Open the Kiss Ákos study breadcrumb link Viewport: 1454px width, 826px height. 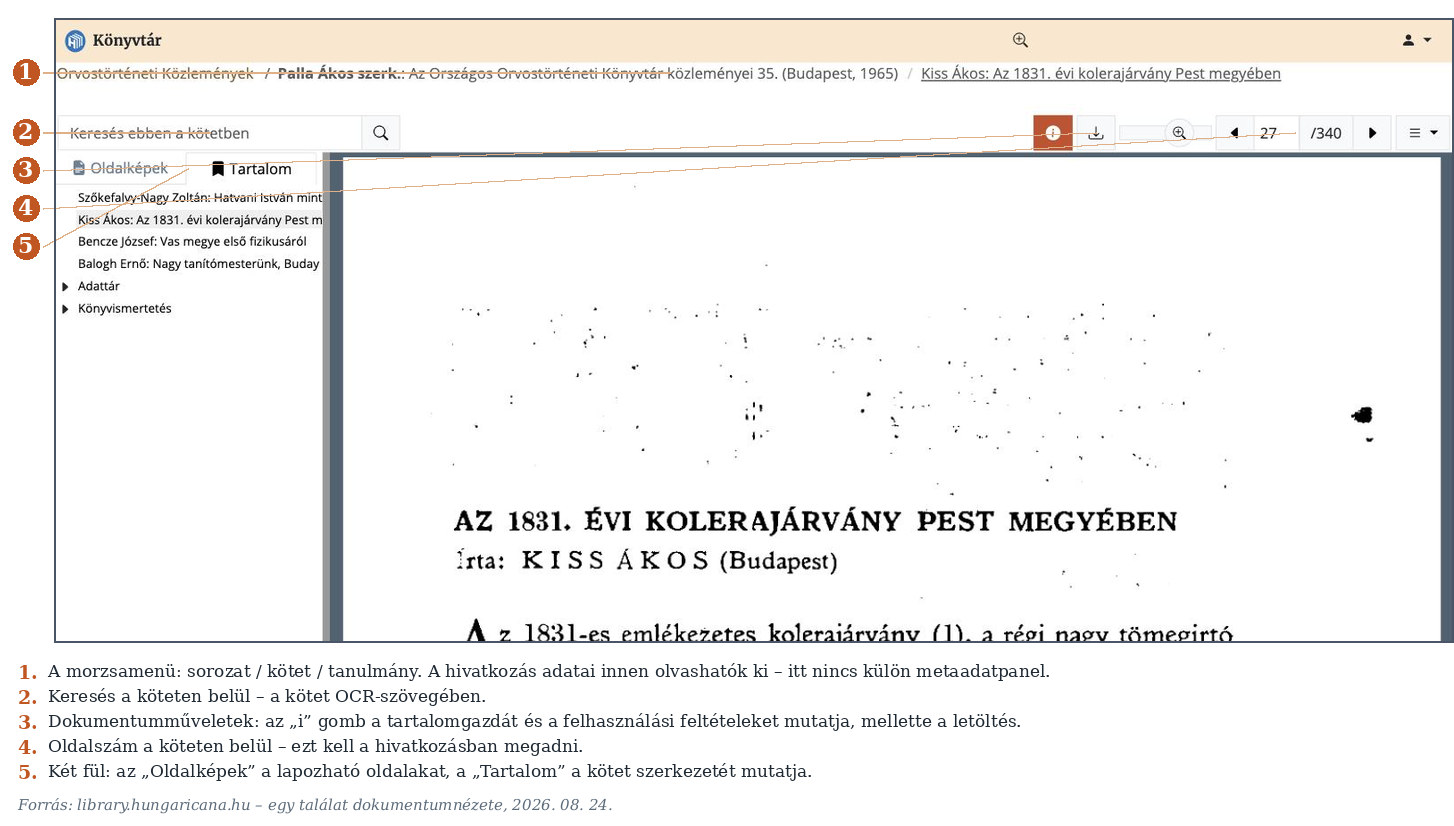click(x=1100, y=74)
